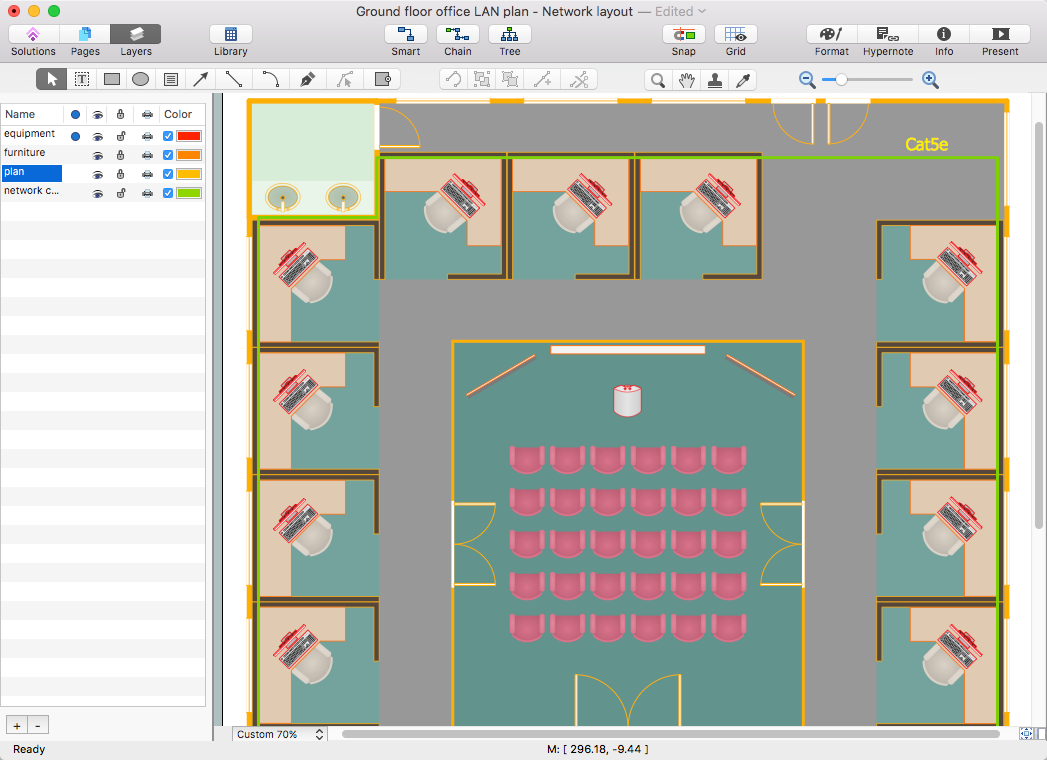The width and height of the screenshot is (1047, 760).
Task: Uncheck the furniture layer color checkbox
Action: click(168, 155)
